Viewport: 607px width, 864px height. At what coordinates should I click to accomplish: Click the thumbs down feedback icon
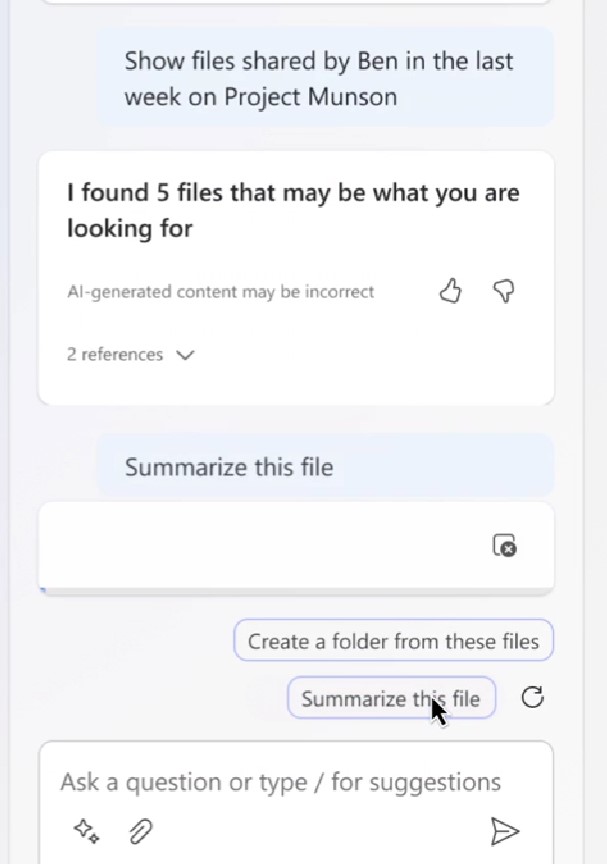pyautogui.click(x=504, y=292)
